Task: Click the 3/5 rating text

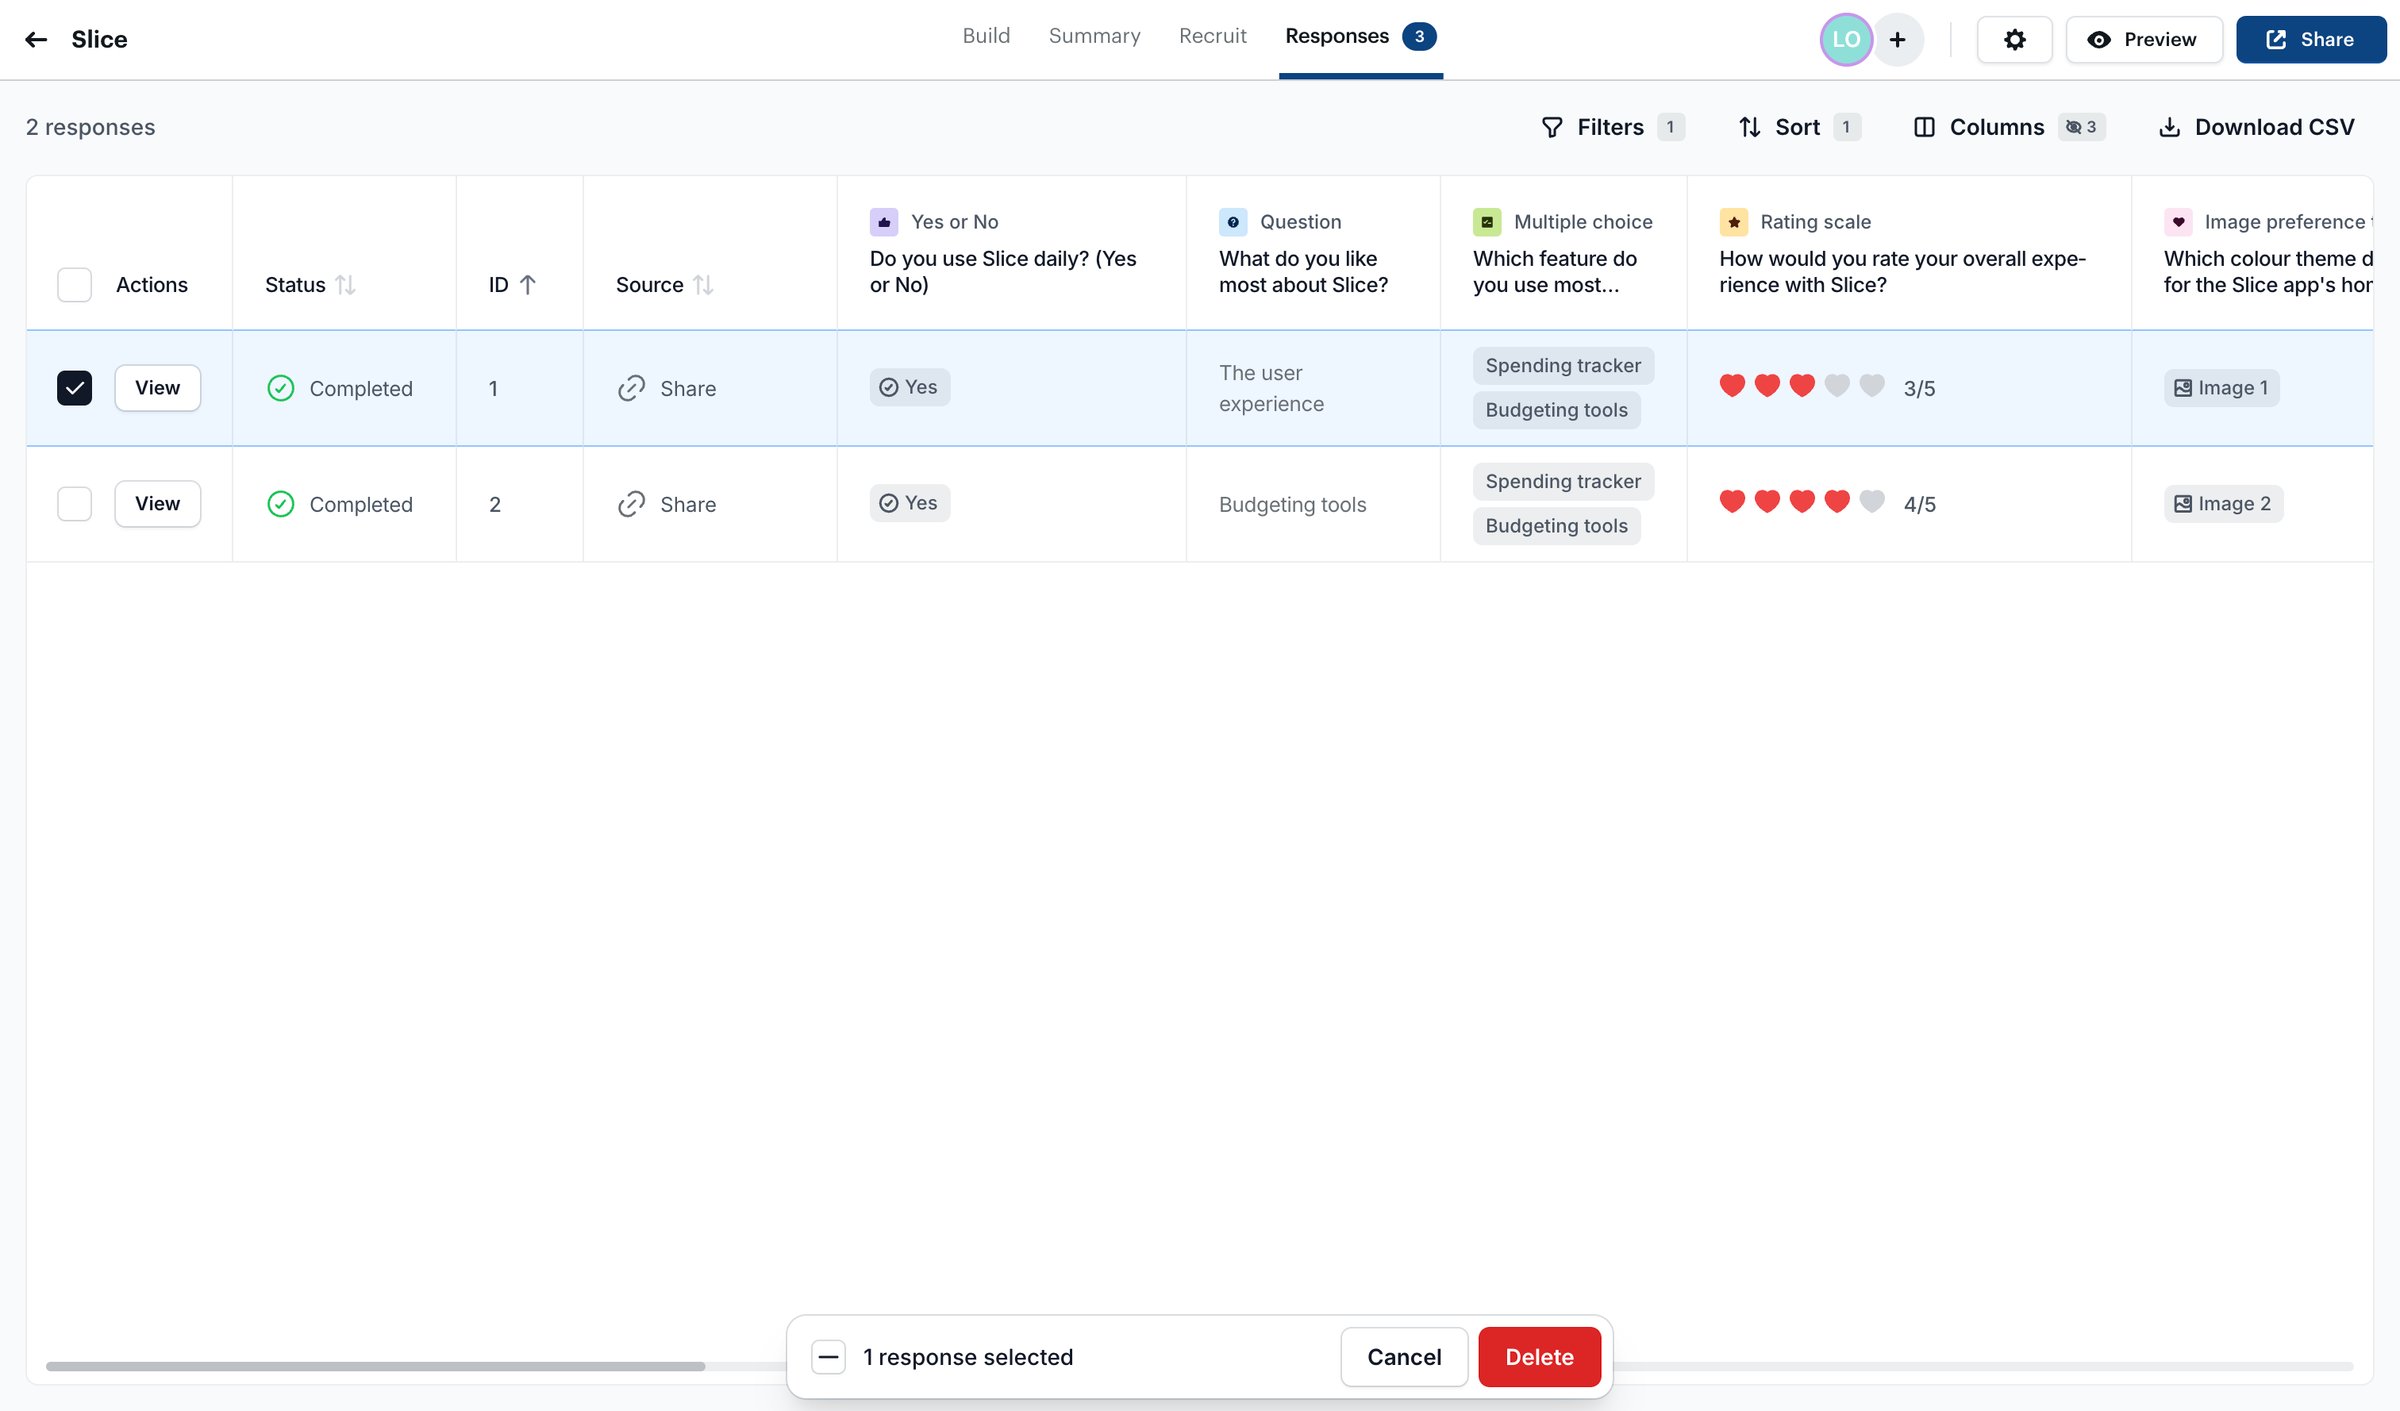Action: pos(1919,388)
